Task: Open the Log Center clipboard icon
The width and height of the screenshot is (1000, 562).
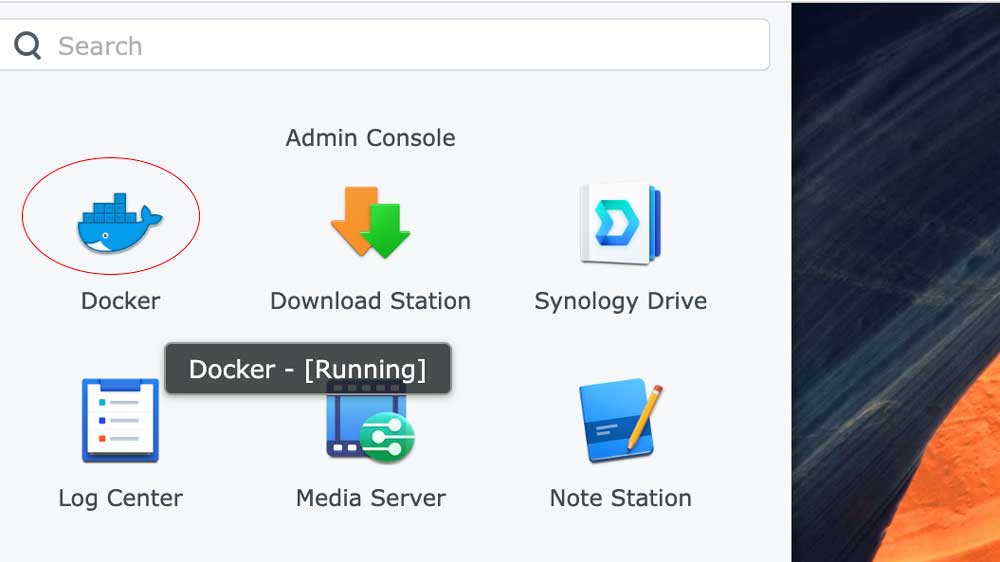Action: click(120, 420)
